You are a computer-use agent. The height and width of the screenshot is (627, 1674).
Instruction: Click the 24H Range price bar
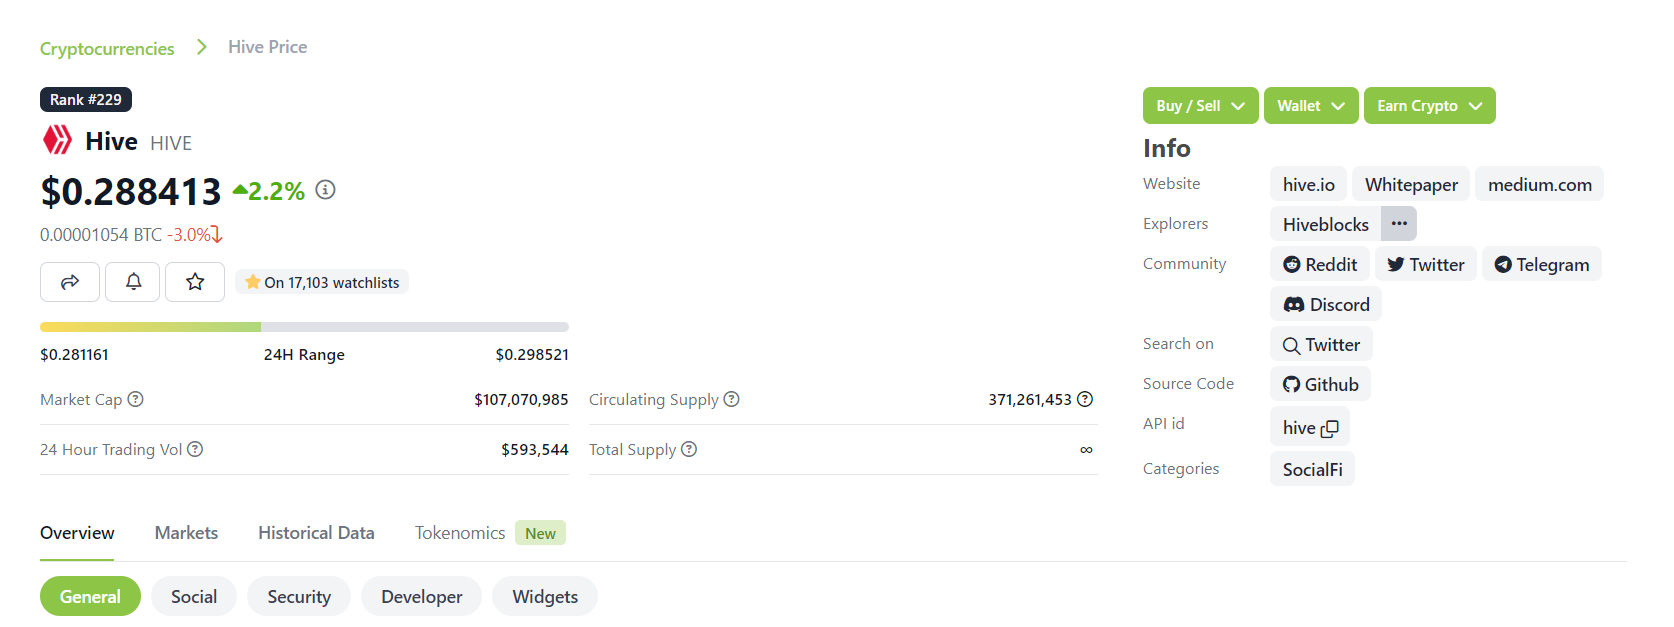tap(304, 327)
